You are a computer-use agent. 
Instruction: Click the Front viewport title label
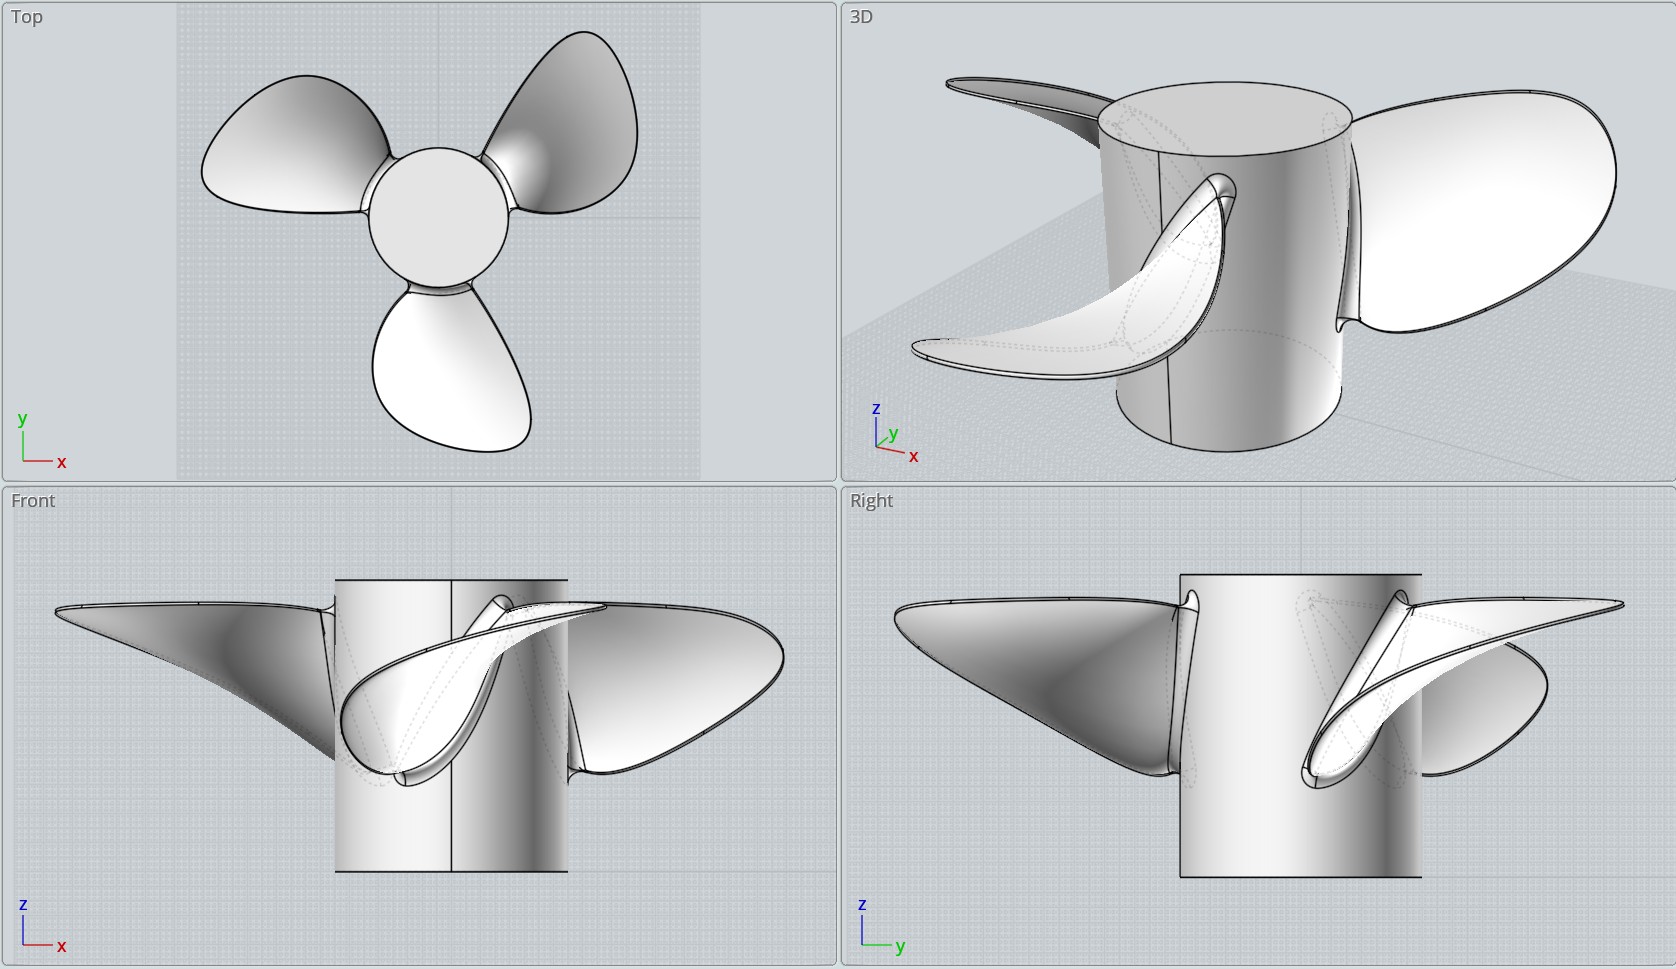pos(33,501)
